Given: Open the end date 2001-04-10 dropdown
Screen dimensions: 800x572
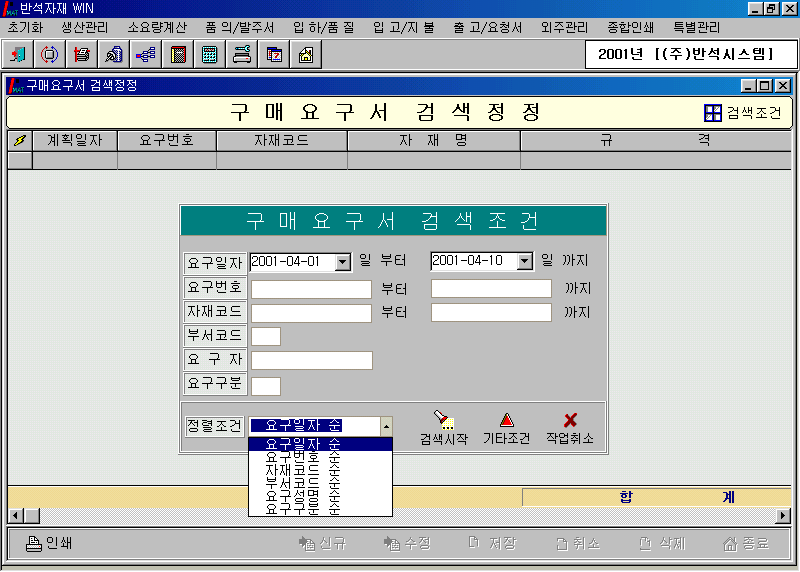Looking at the screenshot, I should coord(523,261).
